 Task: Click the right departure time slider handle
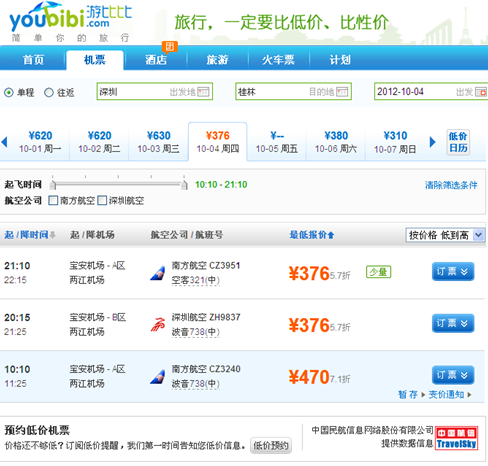[184, 185]
